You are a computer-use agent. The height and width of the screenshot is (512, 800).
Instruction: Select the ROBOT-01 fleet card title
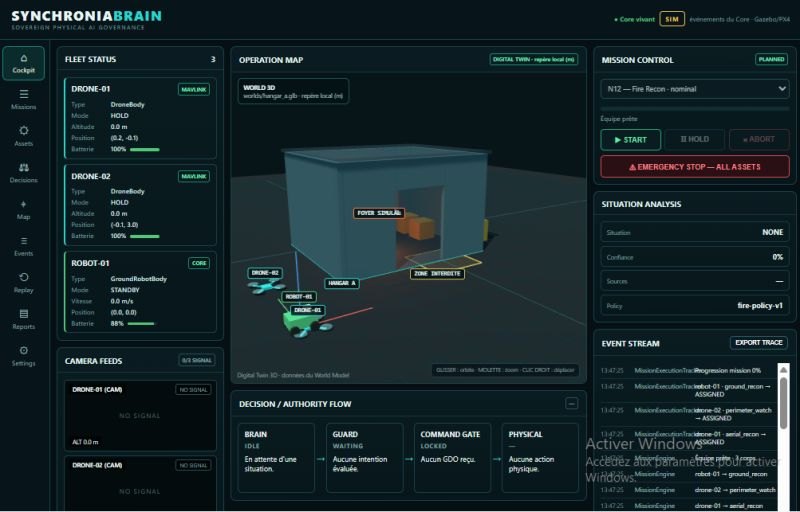90,263
